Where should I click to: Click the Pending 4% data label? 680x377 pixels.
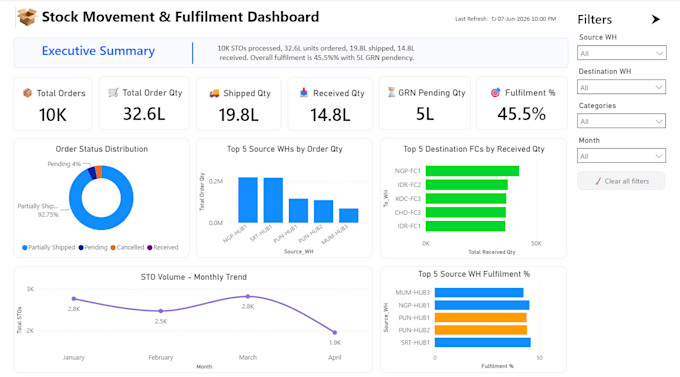(64, 164)
